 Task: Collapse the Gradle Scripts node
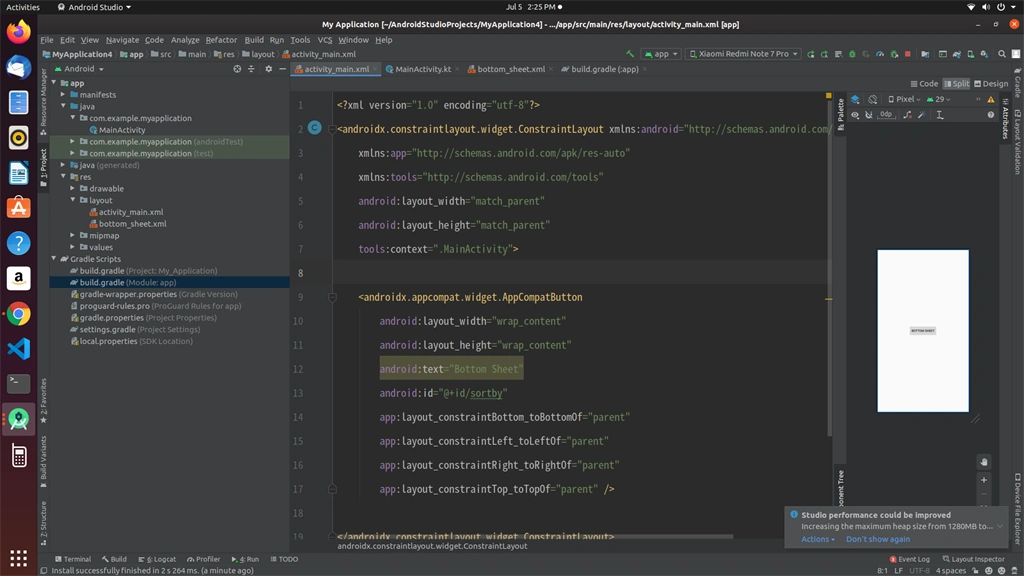pyautogui.click(x=54, y=259)
